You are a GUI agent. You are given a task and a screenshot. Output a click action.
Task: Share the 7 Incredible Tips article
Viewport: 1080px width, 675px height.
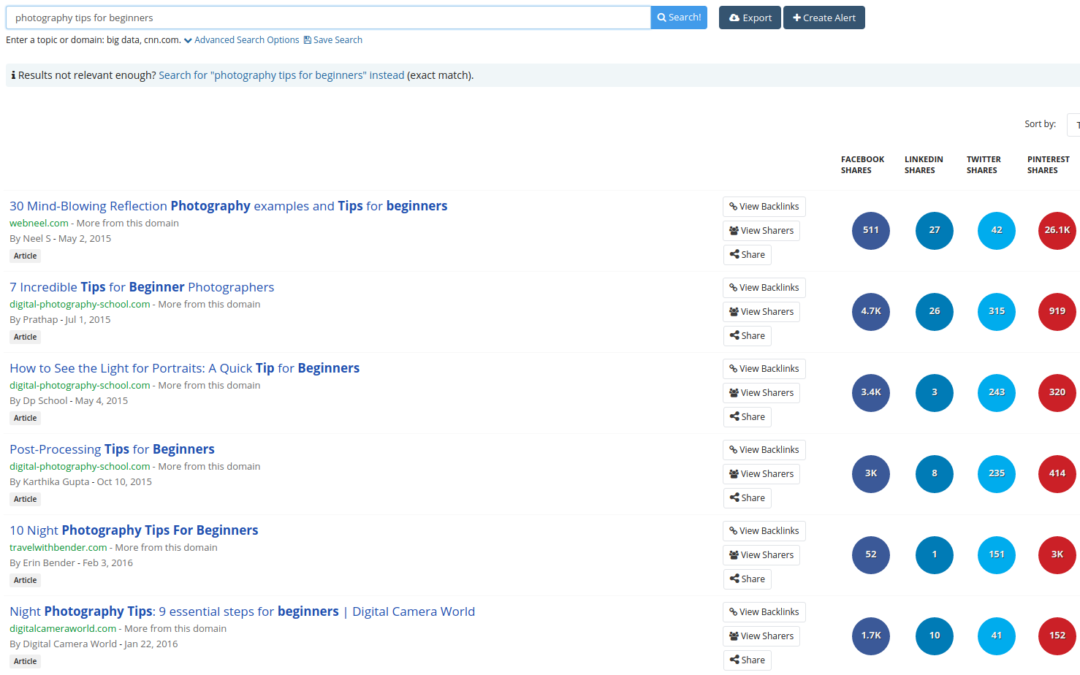(747, 336)
